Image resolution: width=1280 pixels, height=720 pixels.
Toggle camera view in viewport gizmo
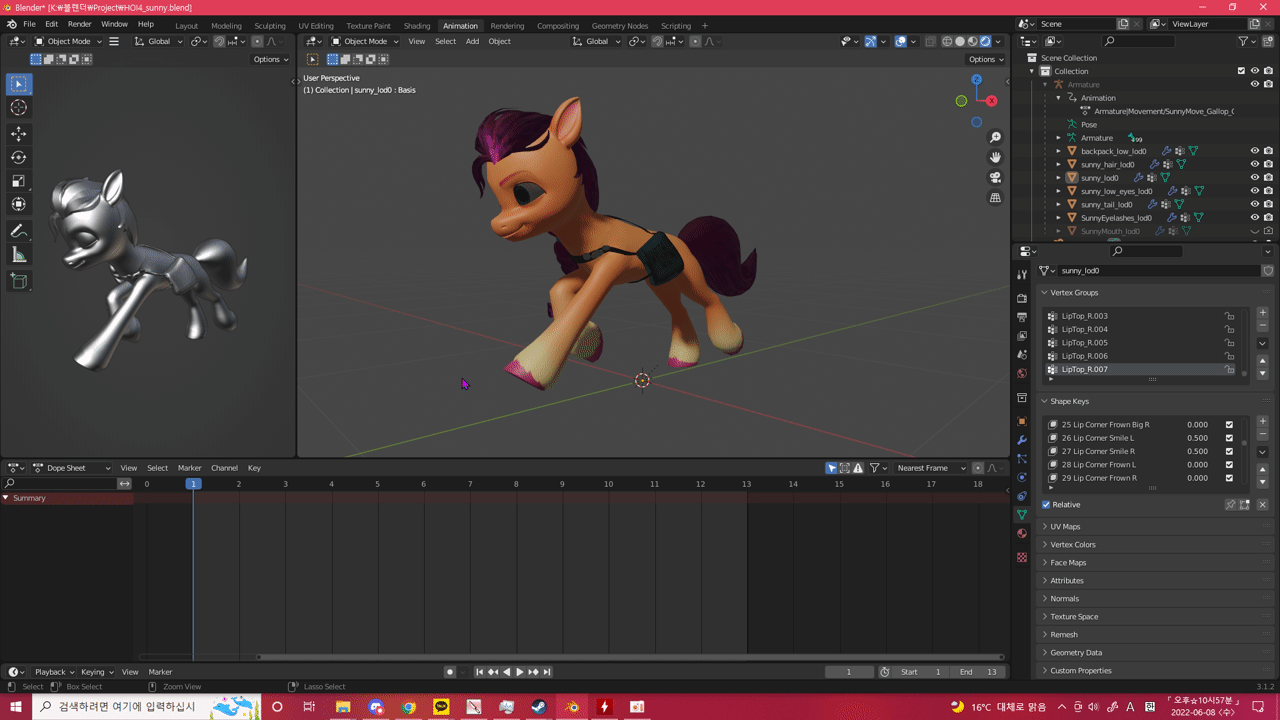[x=995, y=178]
